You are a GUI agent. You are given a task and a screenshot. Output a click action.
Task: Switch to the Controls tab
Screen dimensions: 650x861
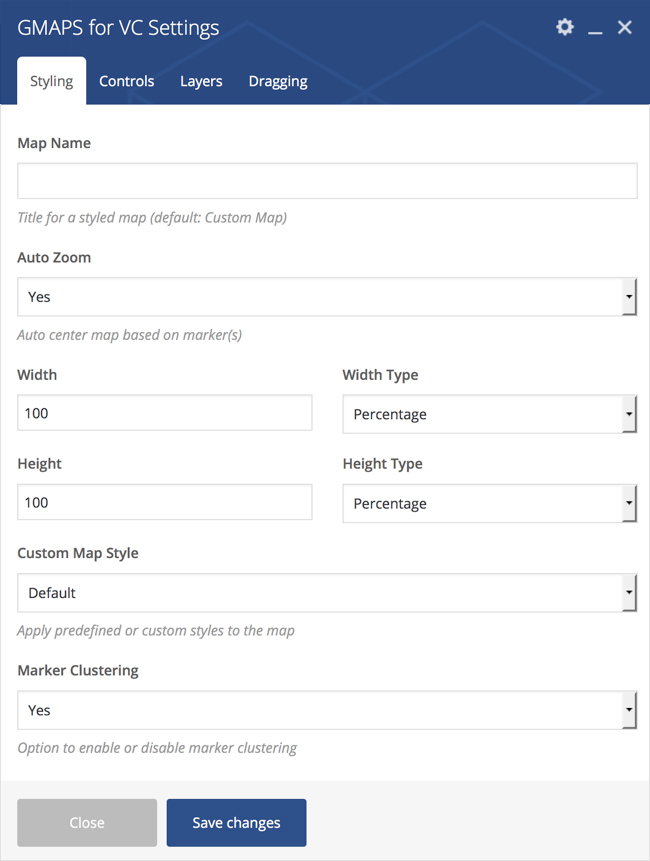tap(126, 81)
